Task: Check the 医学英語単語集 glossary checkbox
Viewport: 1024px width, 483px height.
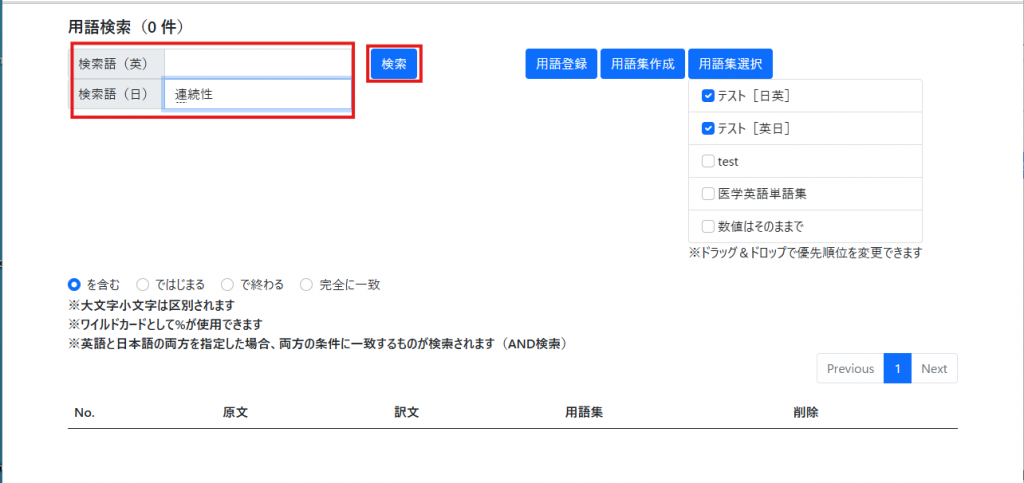Action: (x=708, y=193)
